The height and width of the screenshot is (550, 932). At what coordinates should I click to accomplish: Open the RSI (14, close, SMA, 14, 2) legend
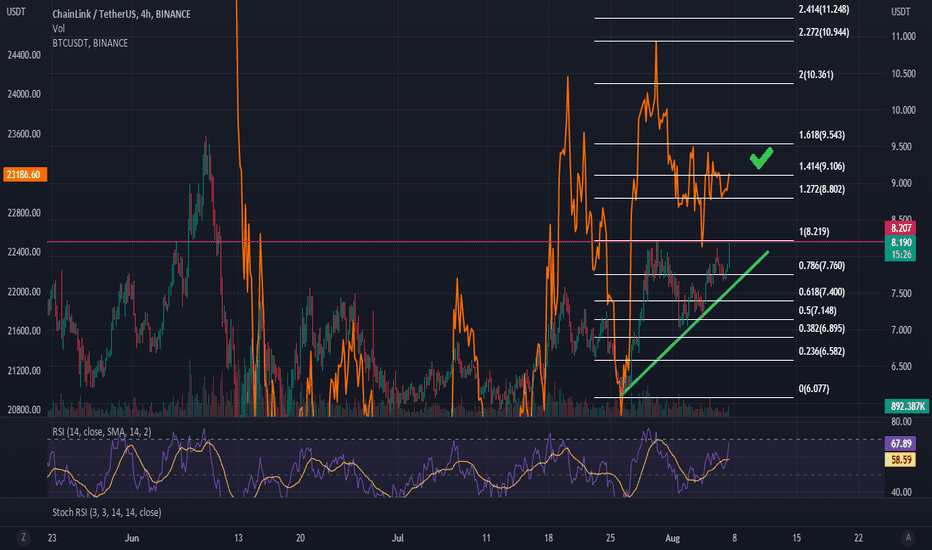point(102,432)
